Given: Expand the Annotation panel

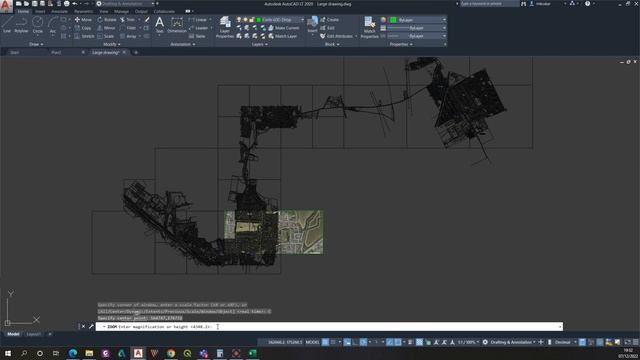Looking at the screenshot, I should tap(182, 44).
